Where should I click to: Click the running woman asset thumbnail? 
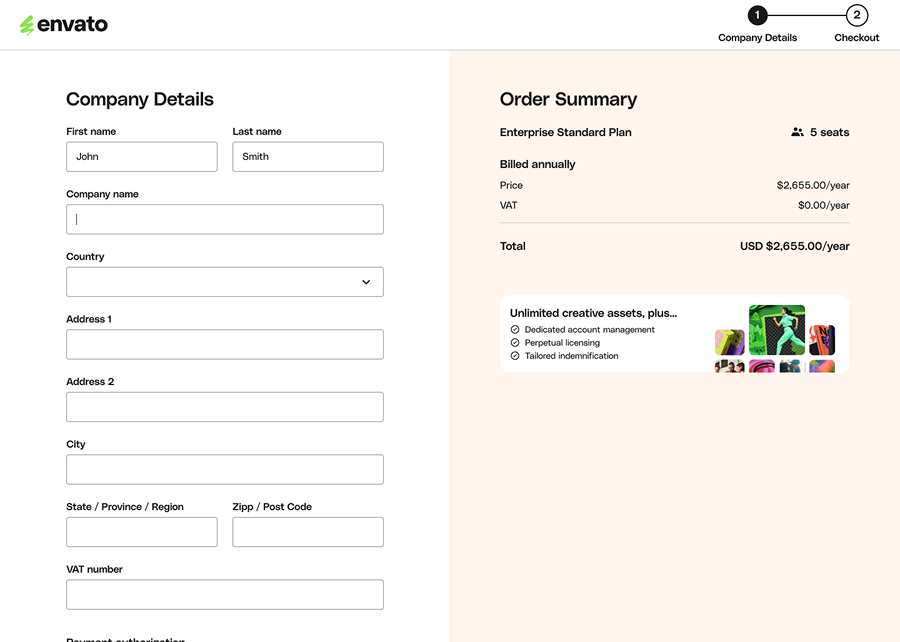click(x=777, y=330)
